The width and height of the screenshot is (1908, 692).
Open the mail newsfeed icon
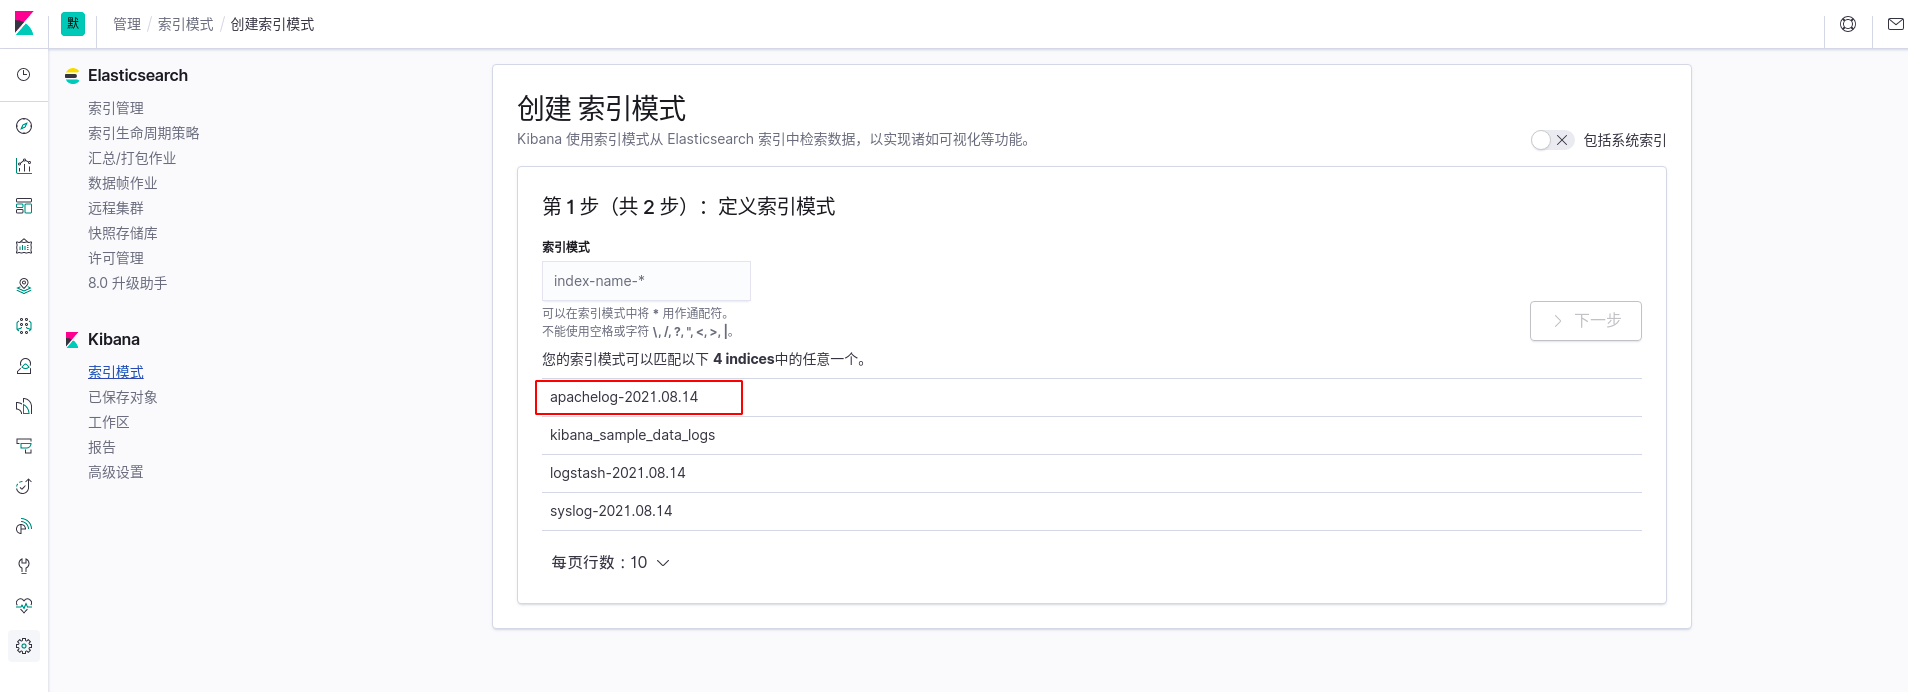pyautogui.click(x=1895, y=24)
